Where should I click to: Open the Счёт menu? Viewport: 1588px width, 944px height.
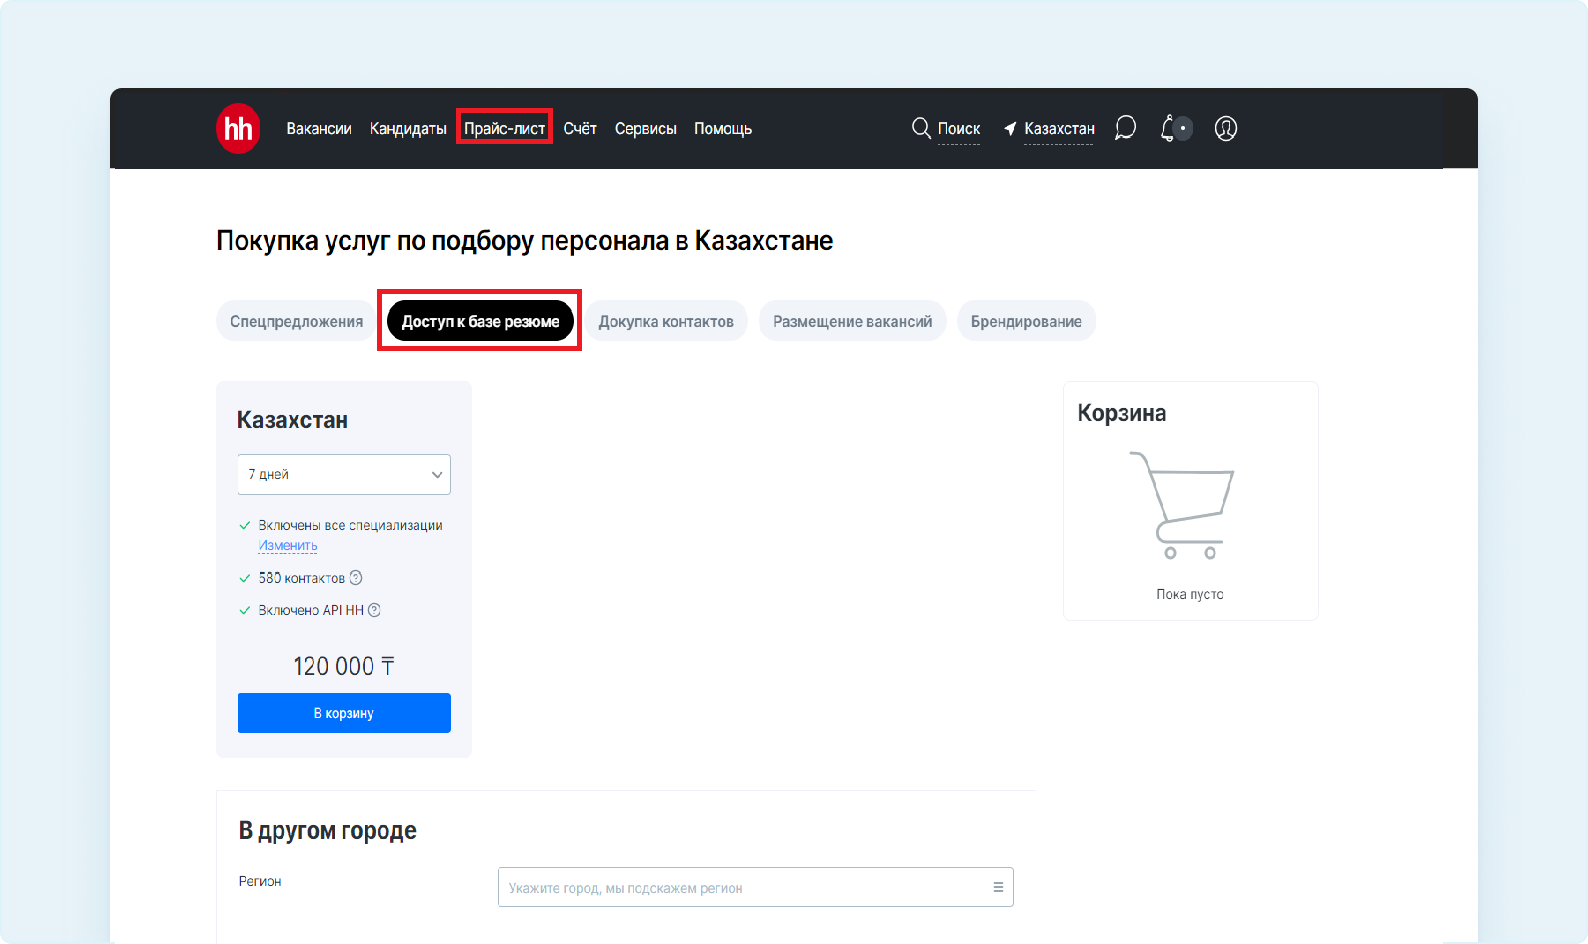[580, 128]
